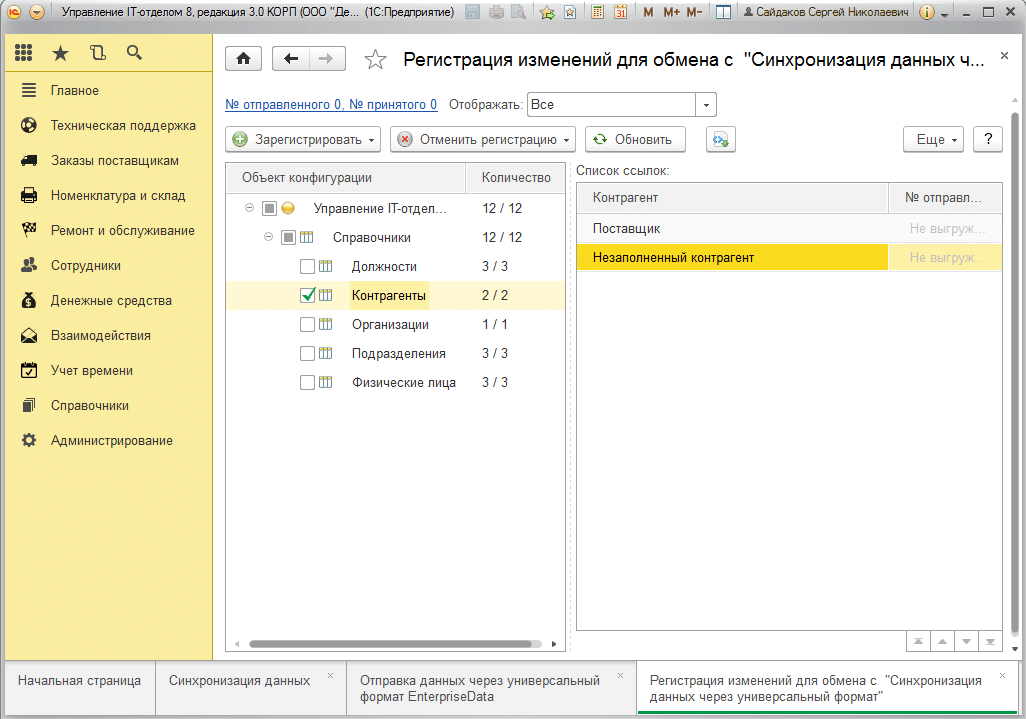The image size is (1026, 719).
Task: Toggle Должности checkbox
Action: click(x=308, y=266)
